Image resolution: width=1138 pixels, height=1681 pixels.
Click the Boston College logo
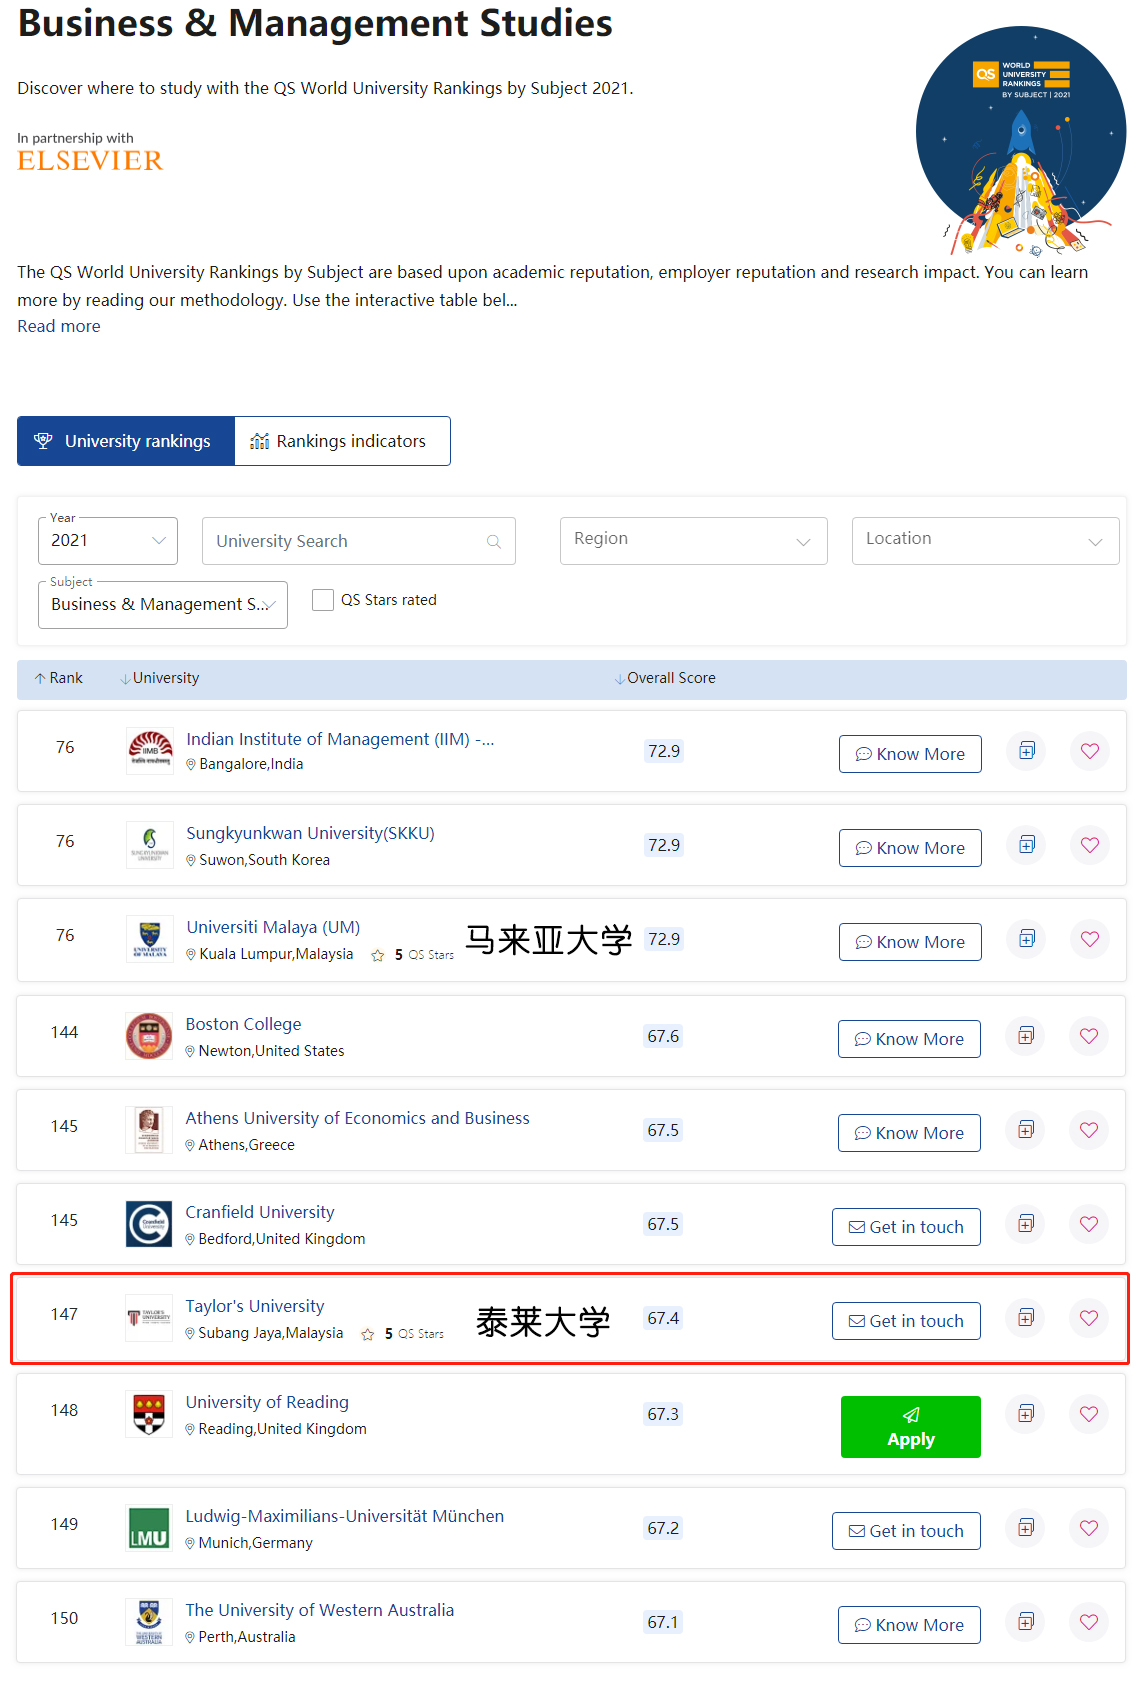pyautogui.click(x=149, y=1036)
